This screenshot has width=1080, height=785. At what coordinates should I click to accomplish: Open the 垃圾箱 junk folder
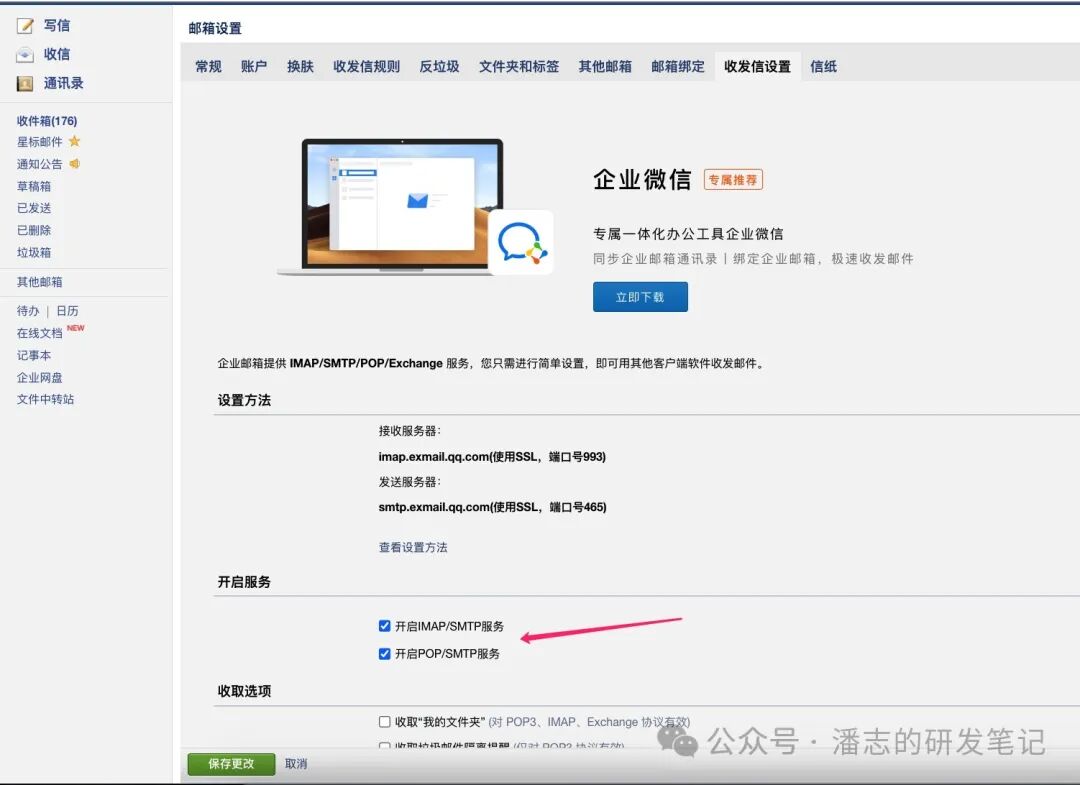tap(34, 252)
